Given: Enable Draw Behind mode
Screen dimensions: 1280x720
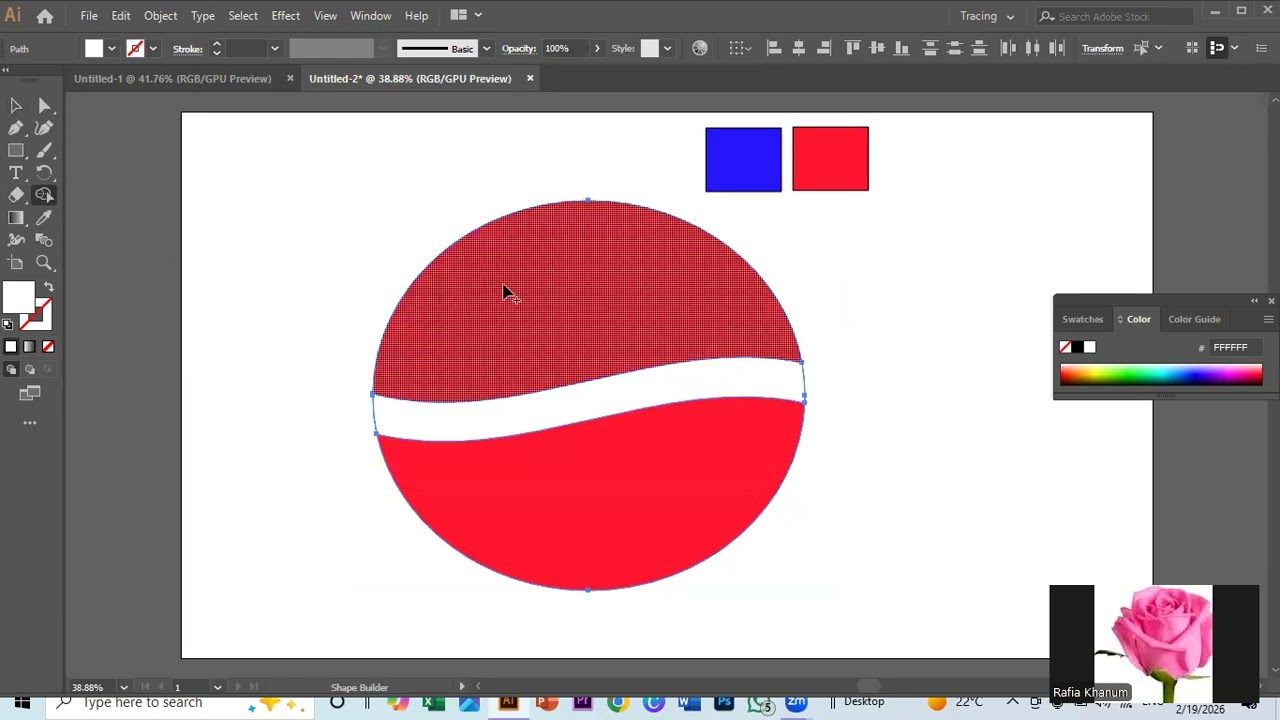Looking at the screenshot, I should click(x=29, y=369).
